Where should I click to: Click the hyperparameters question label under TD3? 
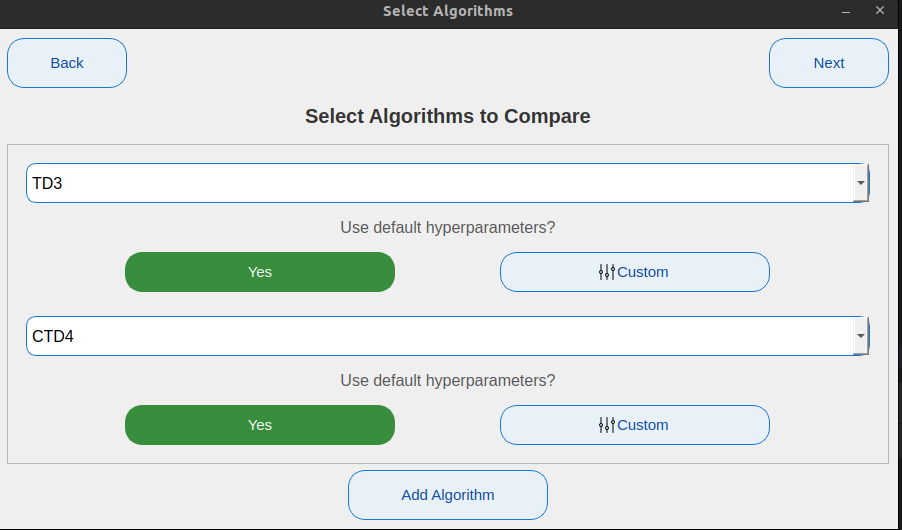tap(448, 227)
